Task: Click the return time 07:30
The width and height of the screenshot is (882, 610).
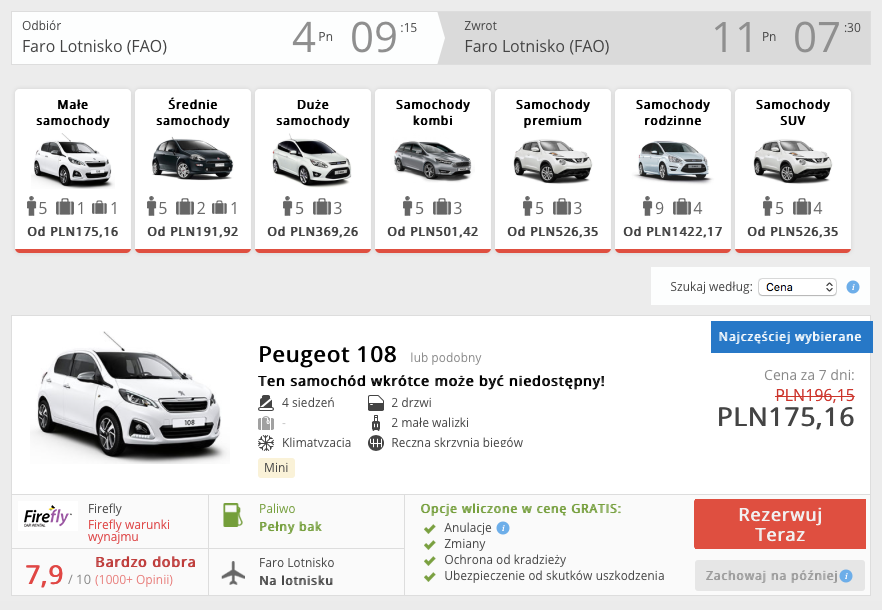Action: (x=827, y=38)
